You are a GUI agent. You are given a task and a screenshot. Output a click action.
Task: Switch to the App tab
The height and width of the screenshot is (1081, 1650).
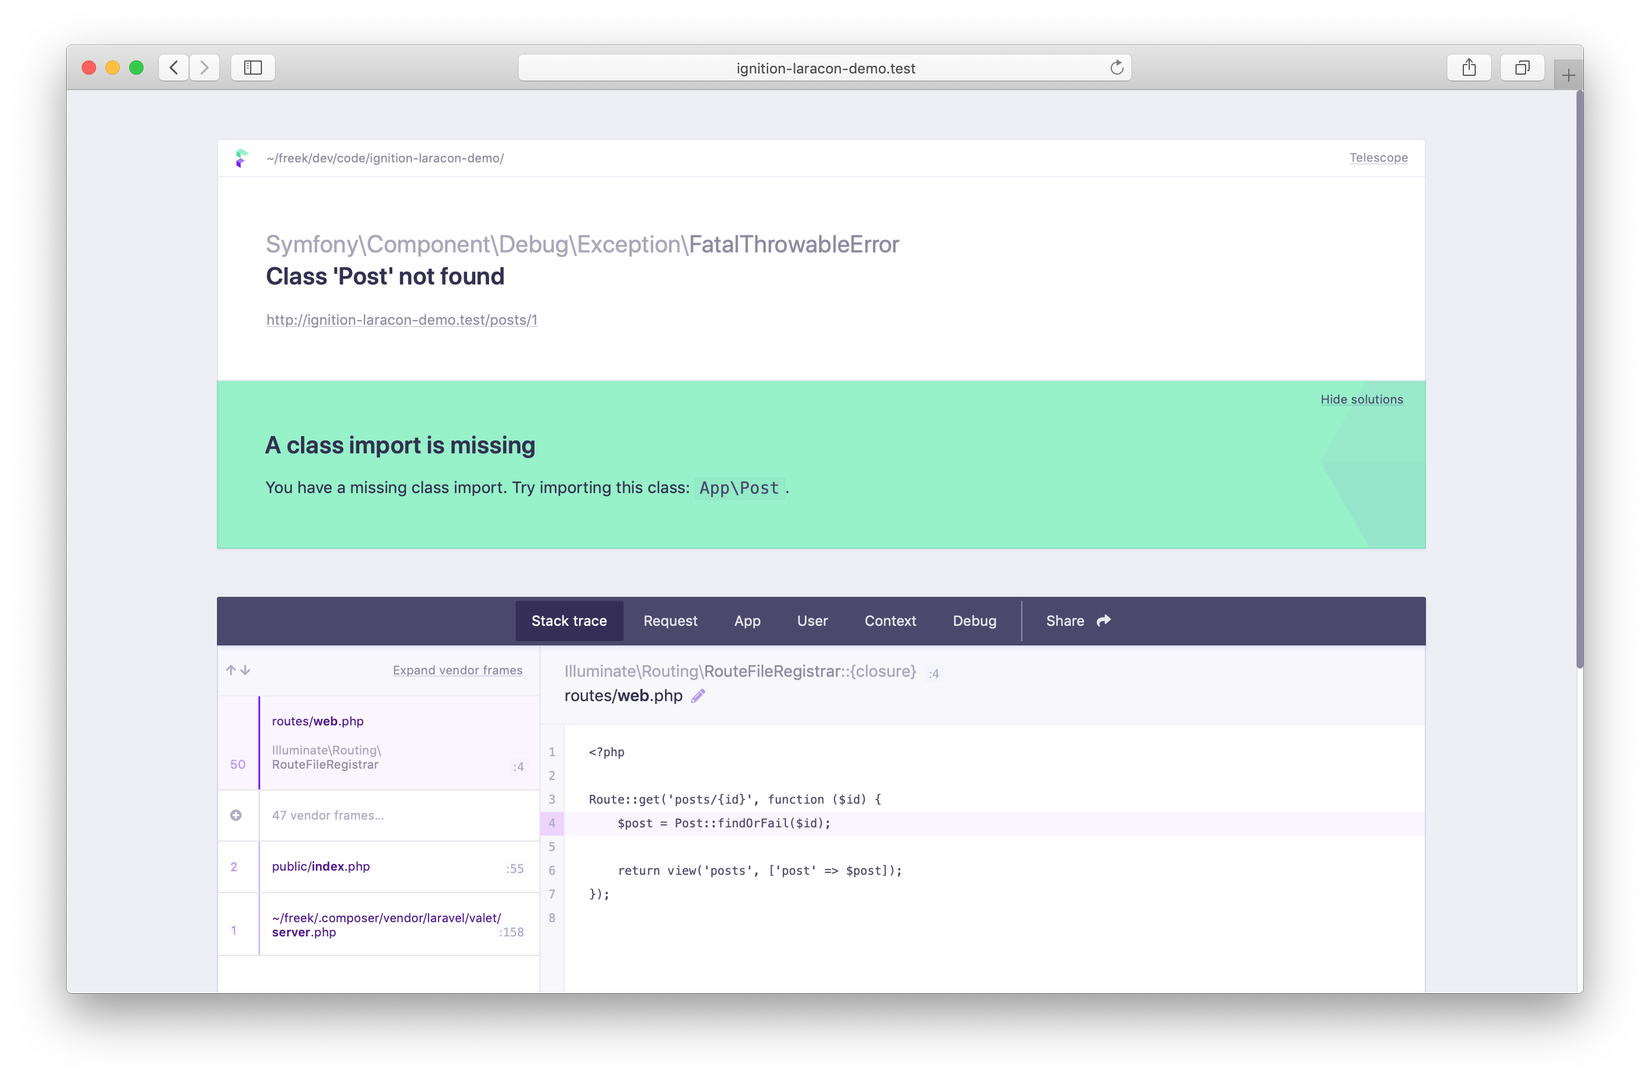click(x=747, y=621)
